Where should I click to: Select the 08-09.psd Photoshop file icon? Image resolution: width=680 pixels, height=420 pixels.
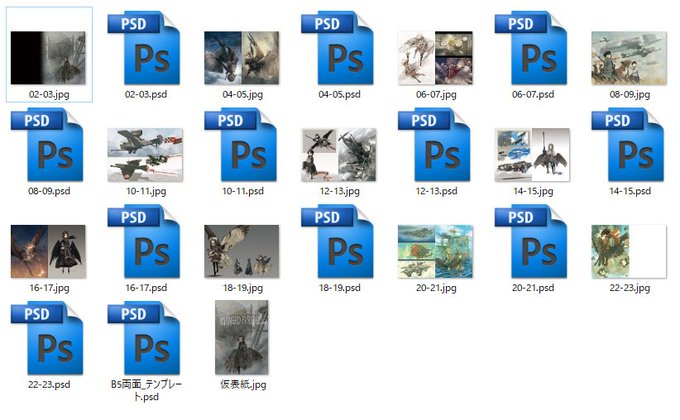(x=47, y=145)
